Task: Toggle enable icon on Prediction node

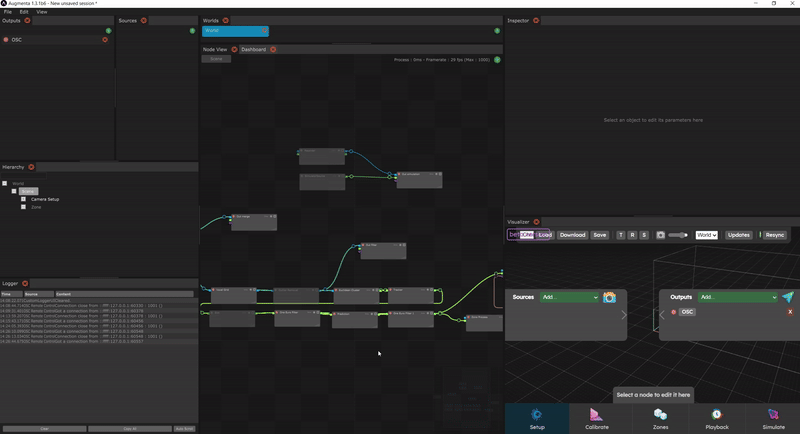Action: pyautogui.click(x=335, y=314)
